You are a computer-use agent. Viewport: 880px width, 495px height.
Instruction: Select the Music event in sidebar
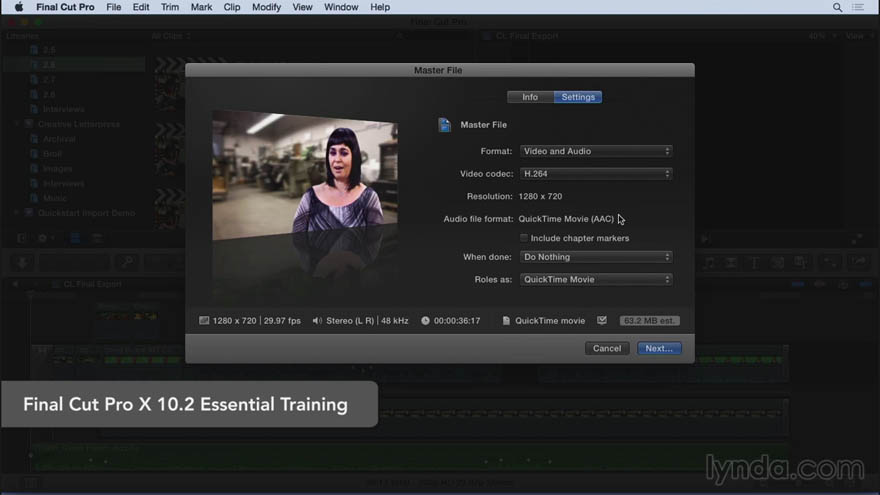(54, 198)
